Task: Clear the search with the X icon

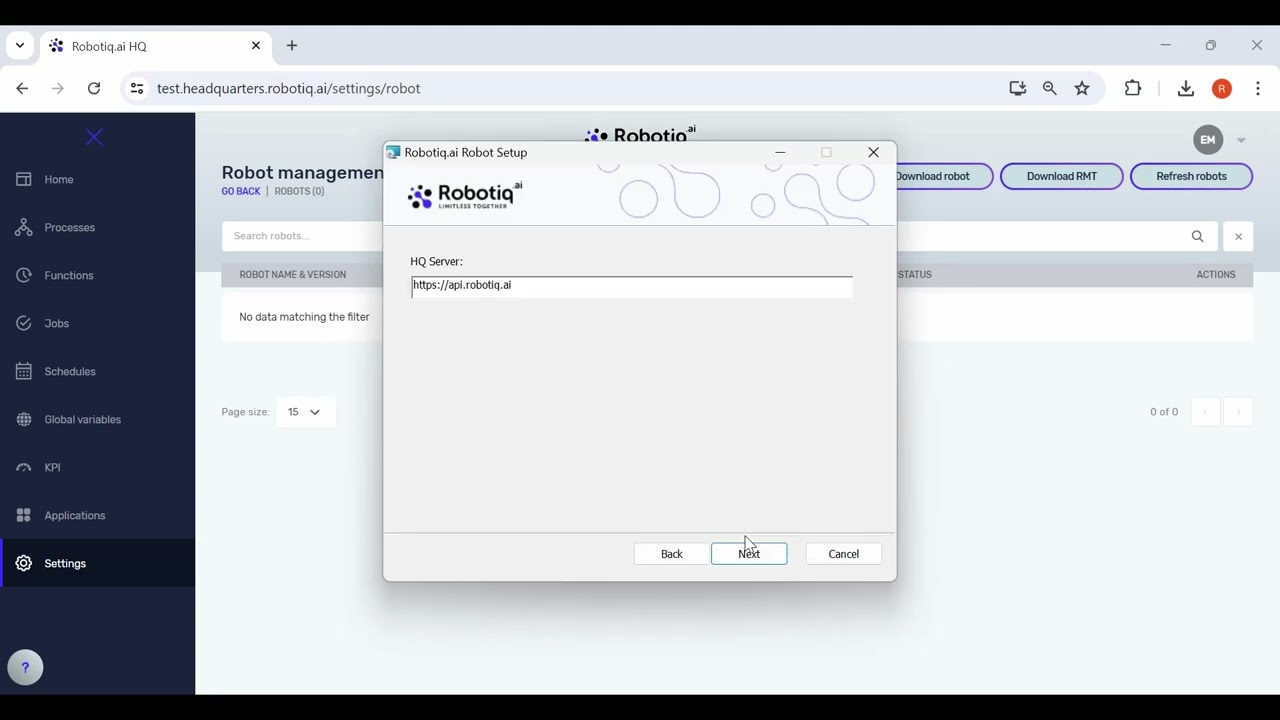Action: click(x=1238, y=237)
